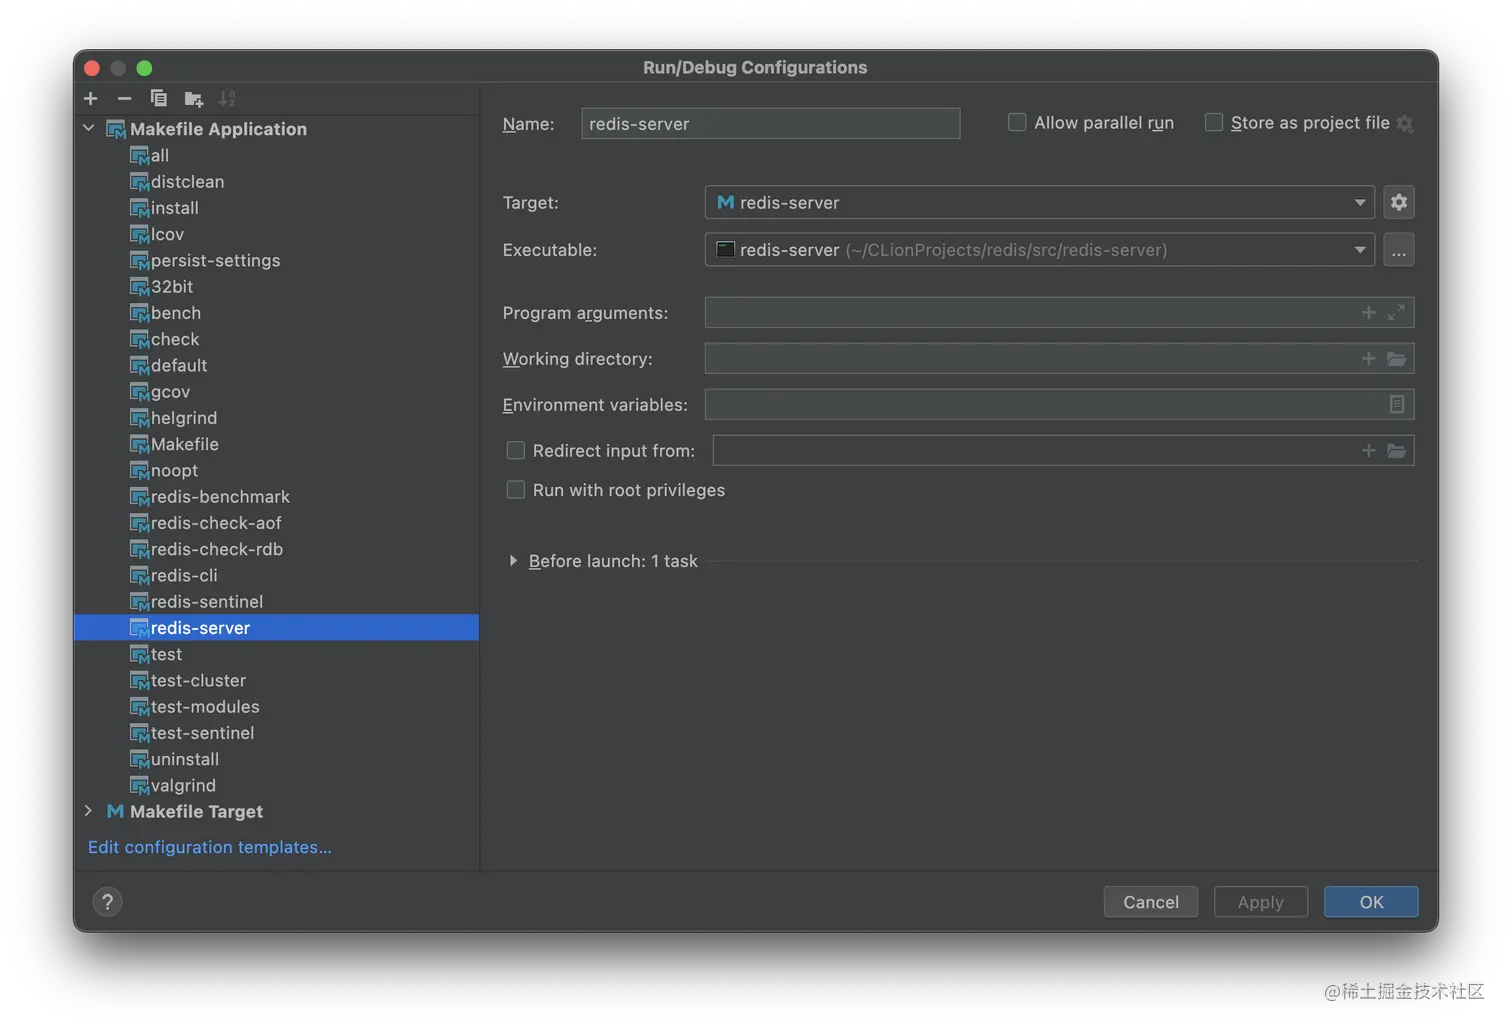Confirm with the OK button

[x=1371, y=902]
